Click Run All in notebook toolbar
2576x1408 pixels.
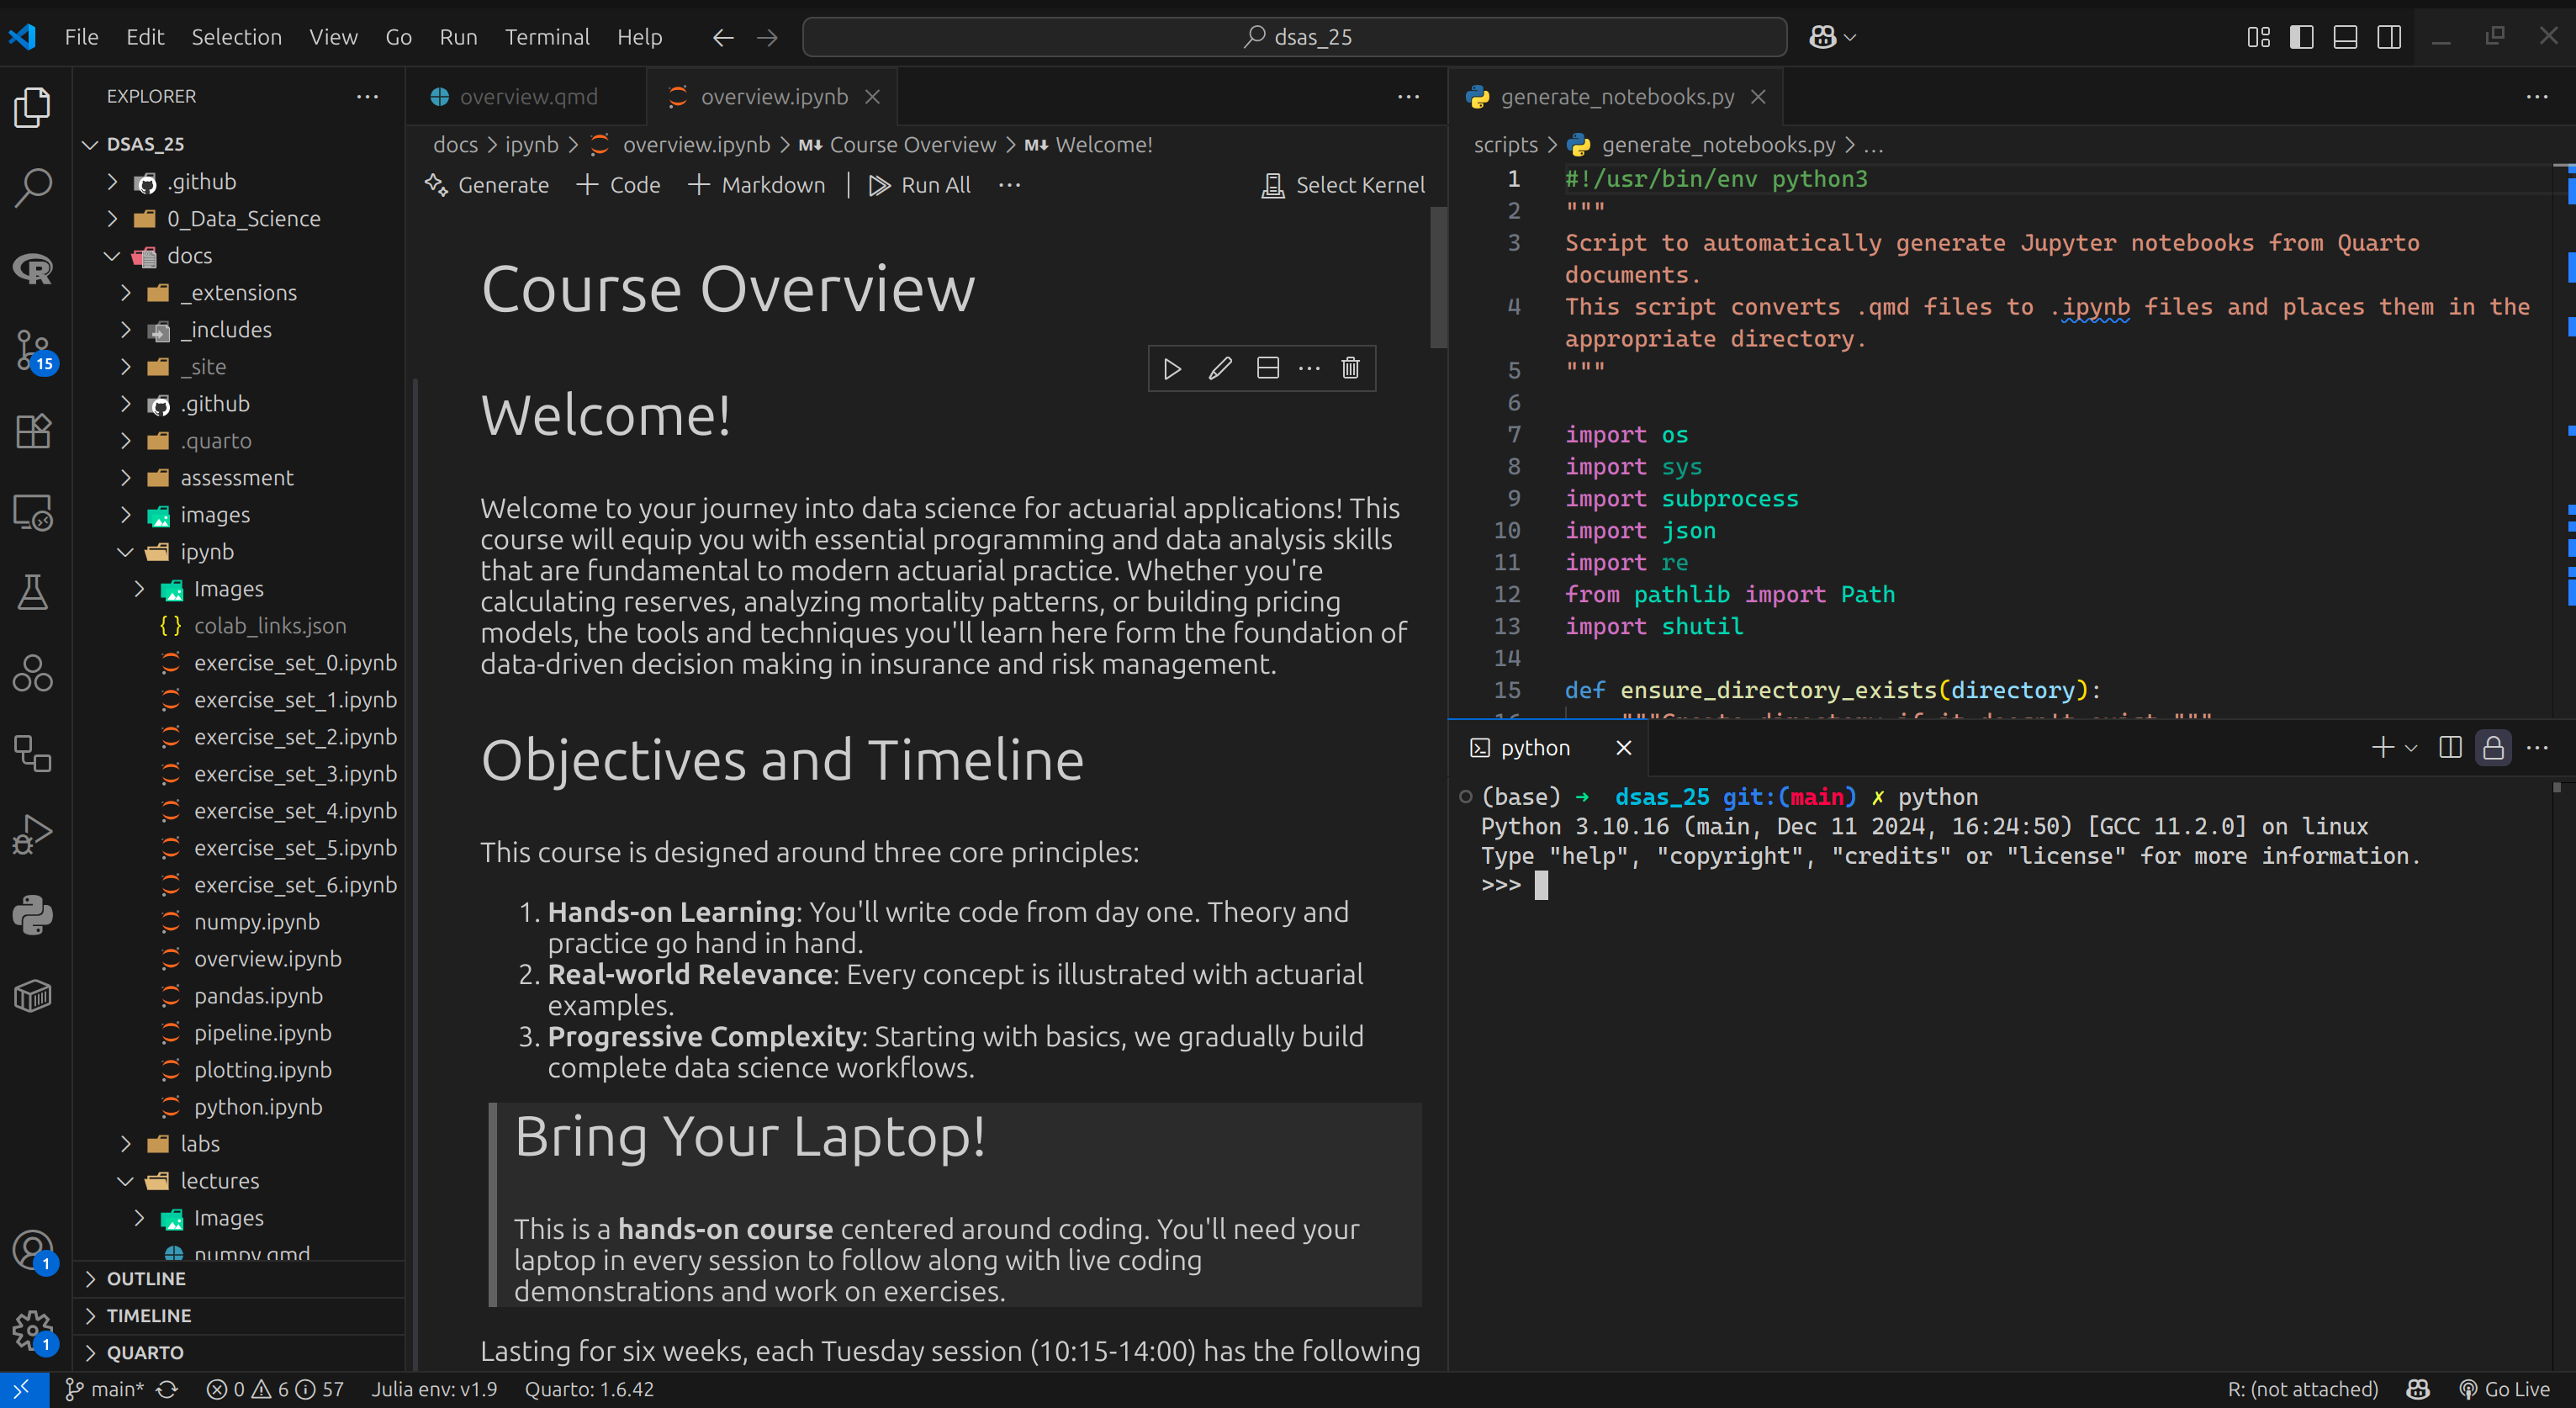pyautogui.click(x=920, y=185)
